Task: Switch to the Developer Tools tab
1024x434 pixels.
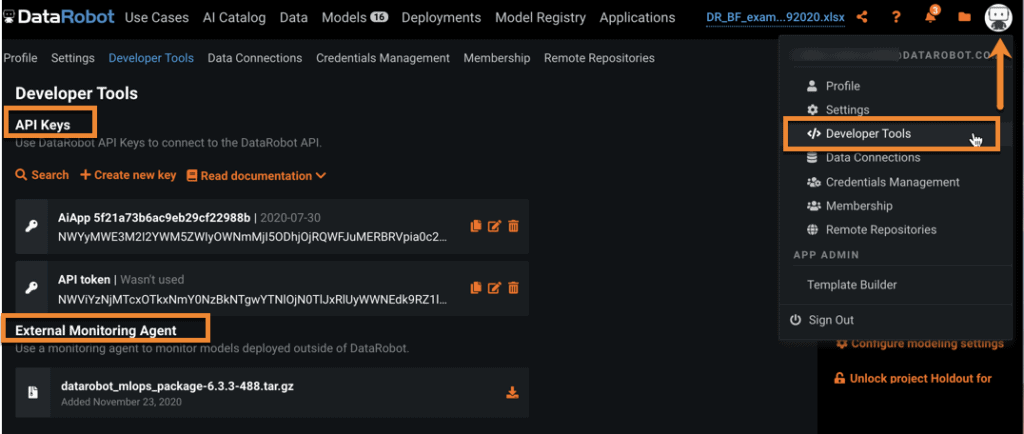Action: tap(151, 58)
